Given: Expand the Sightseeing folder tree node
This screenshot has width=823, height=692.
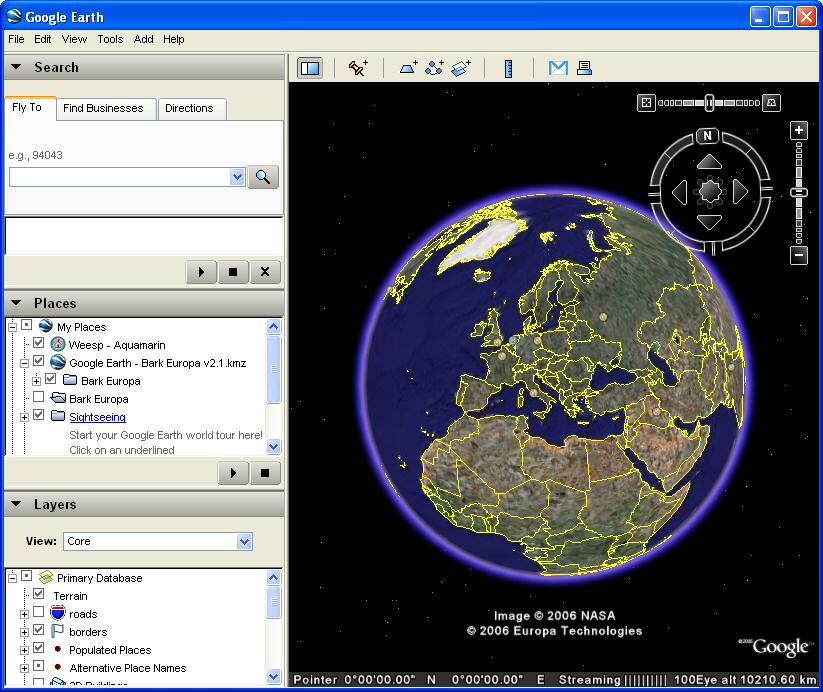Looking at the screenshot, I should coord(24,417).
